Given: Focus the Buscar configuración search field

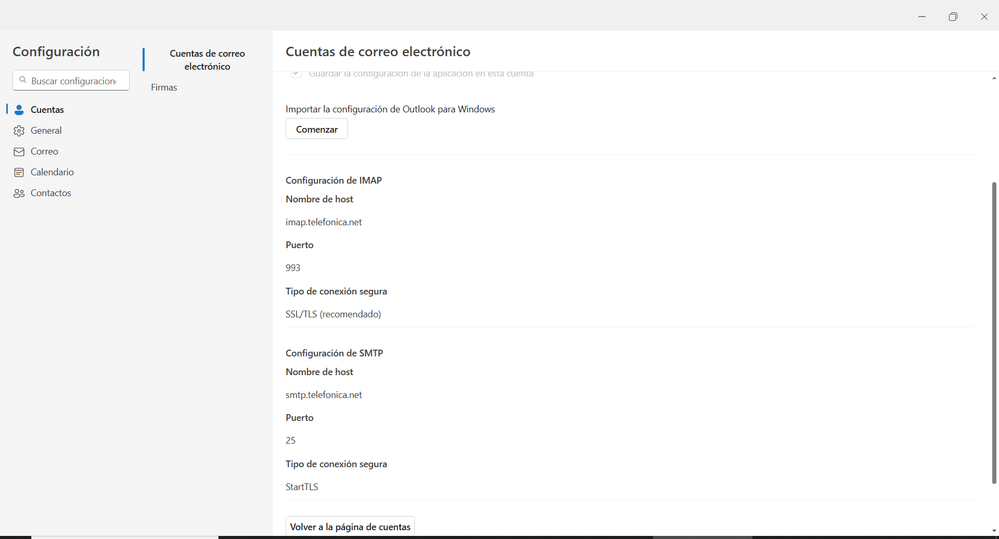Looking at the screenshot, I should click(x=71, y=80).
